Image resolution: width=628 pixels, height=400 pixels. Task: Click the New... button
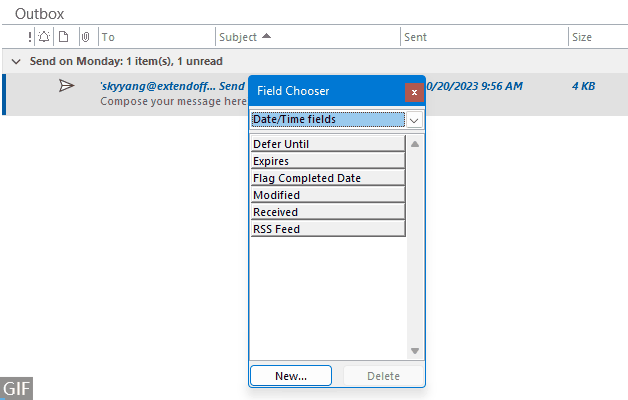tap(291, 376)
